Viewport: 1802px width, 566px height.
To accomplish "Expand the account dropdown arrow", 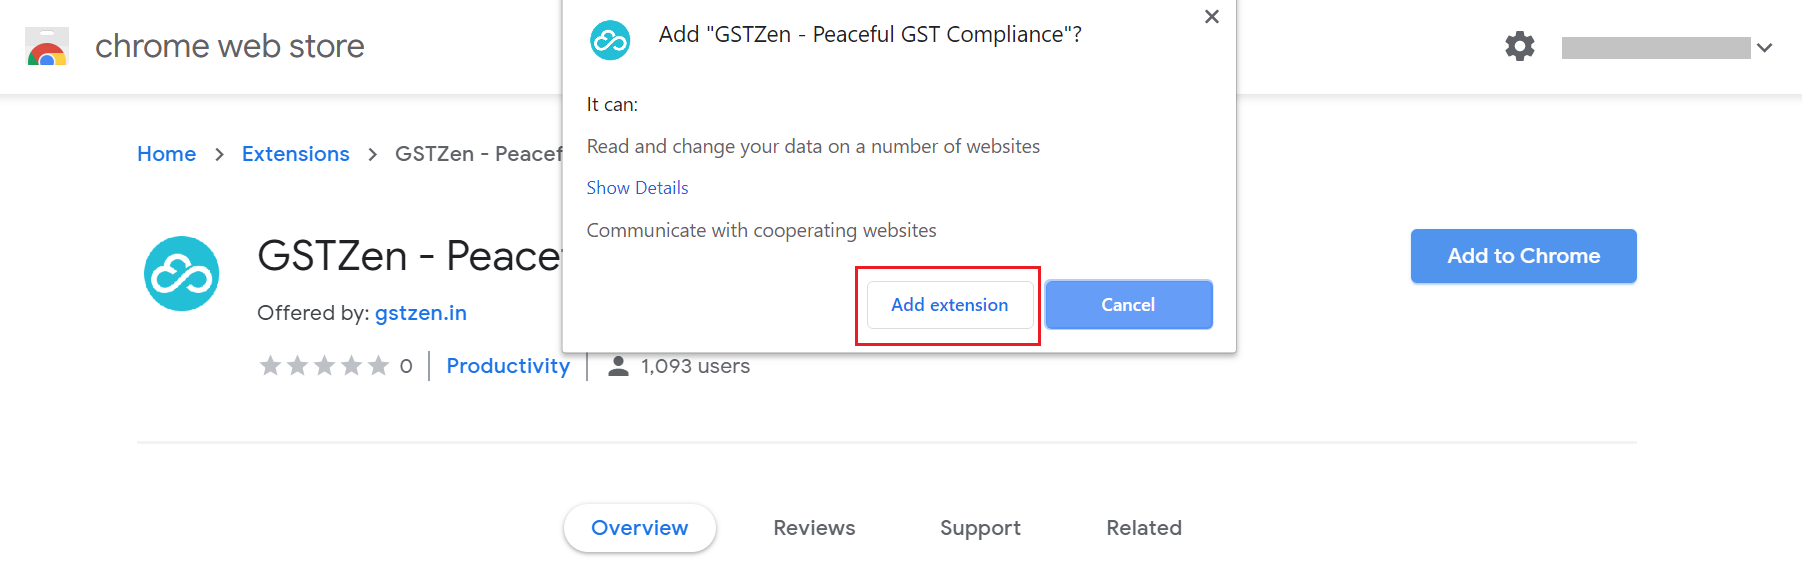I will click(x=1765, y=47).
